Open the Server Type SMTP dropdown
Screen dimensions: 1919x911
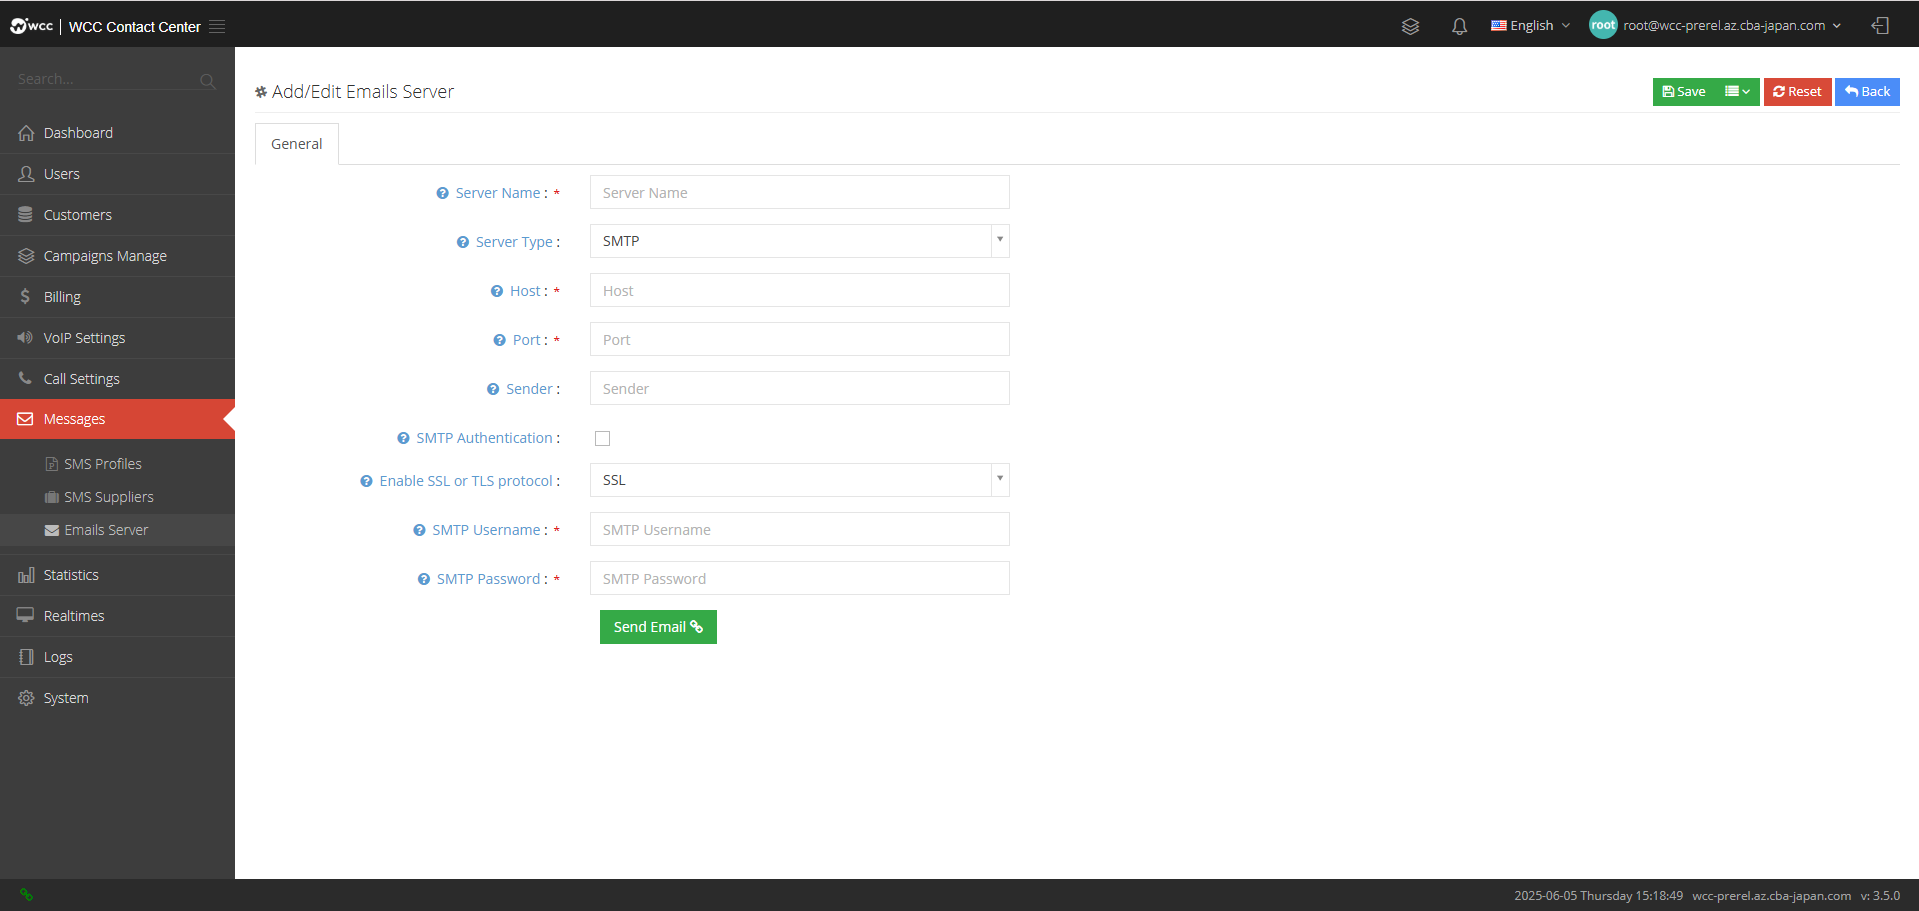pos(799,241)
